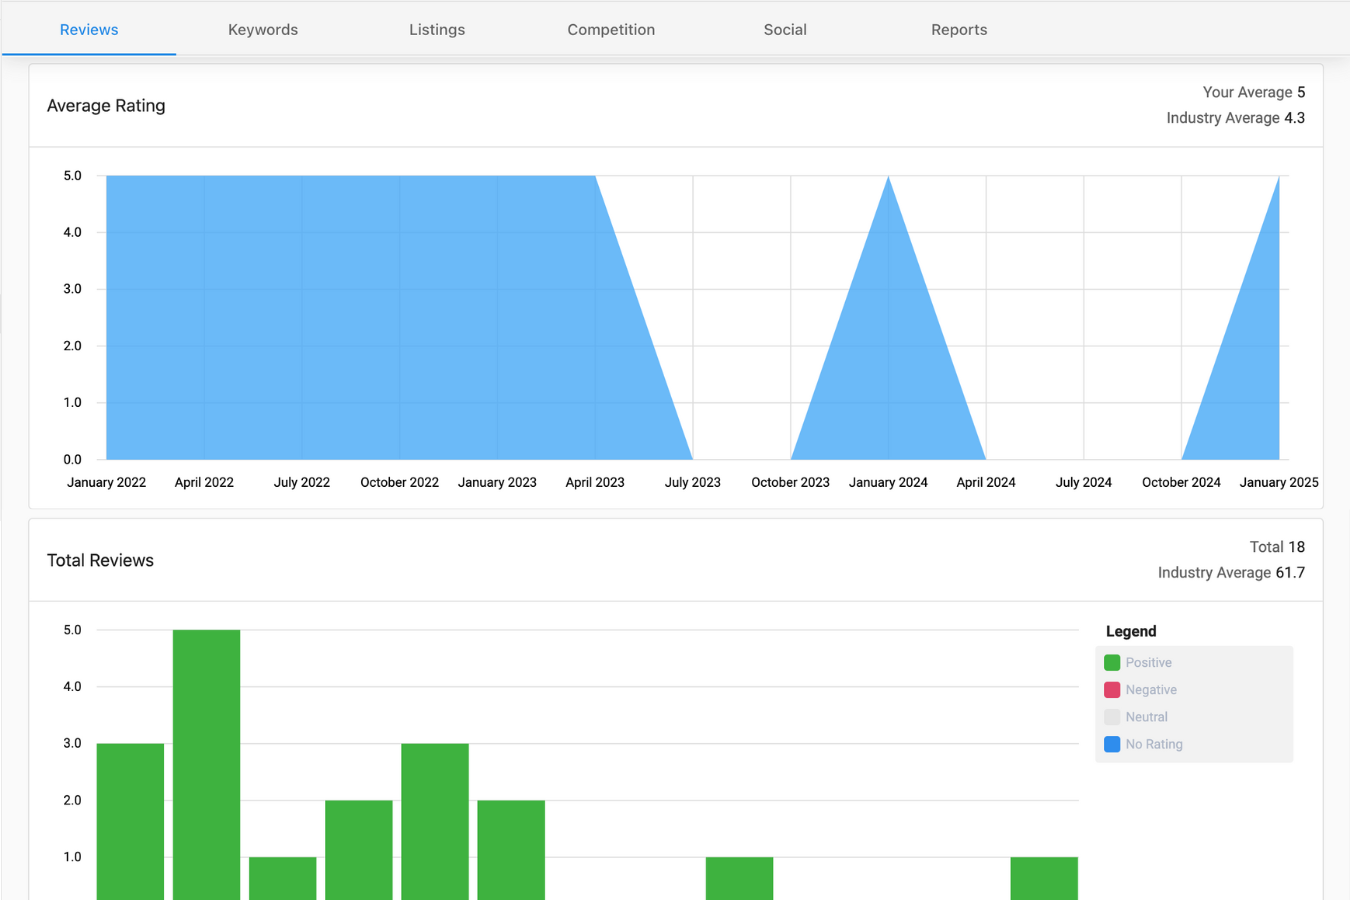Open the Listings tab
The image size is (1350, 900).
click(437, 30)
